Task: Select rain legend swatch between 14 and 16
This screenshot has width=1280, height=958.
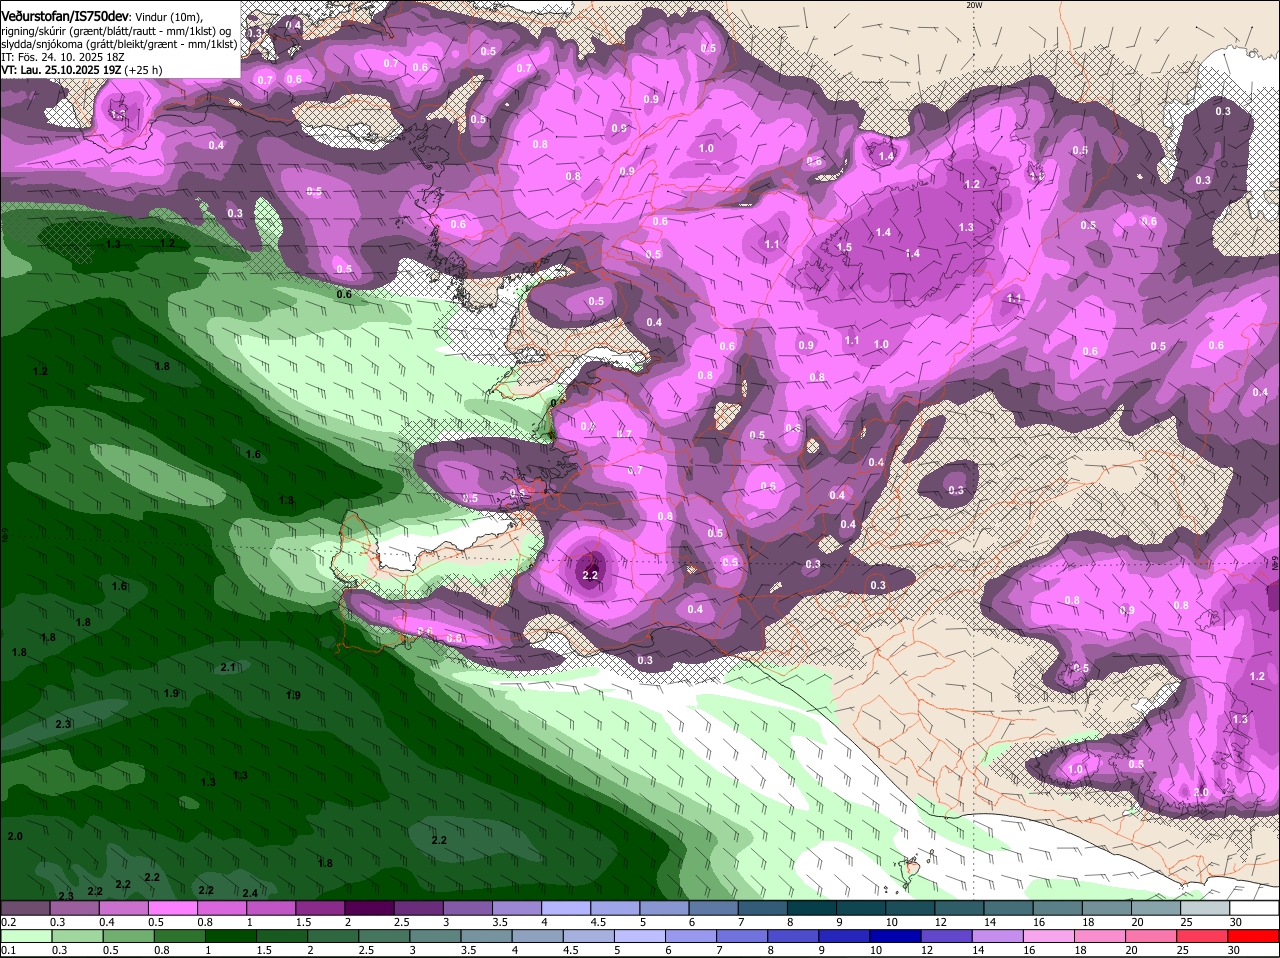Action: [997, 937]
